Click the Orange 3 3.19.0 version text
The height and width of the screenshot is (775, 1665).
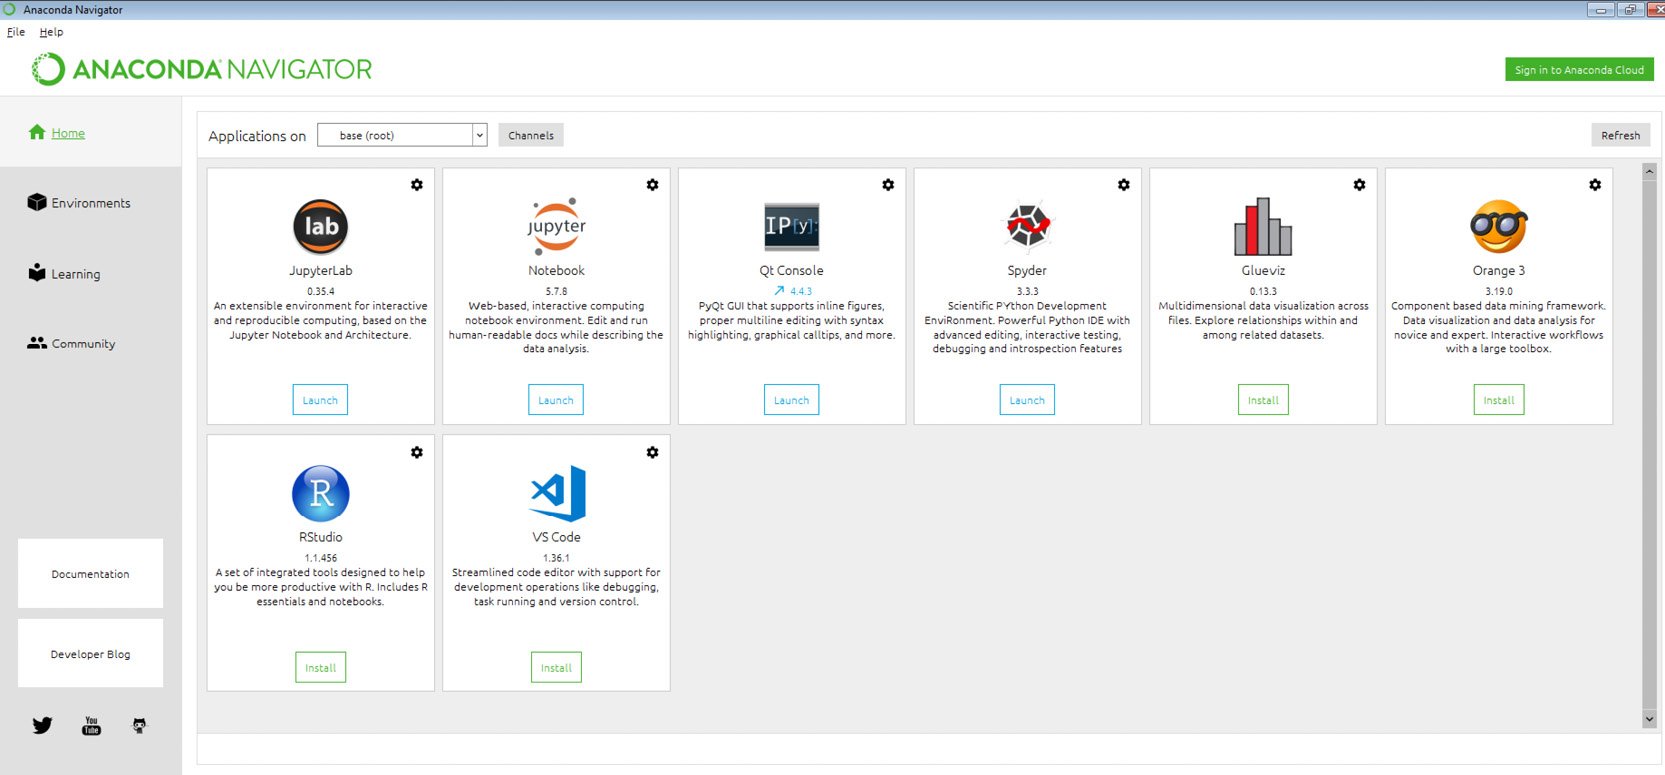[1499, 291]
